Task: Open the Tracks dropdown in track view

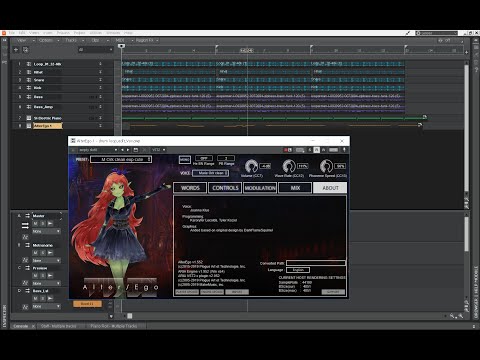Action: (x=74, y=40)
